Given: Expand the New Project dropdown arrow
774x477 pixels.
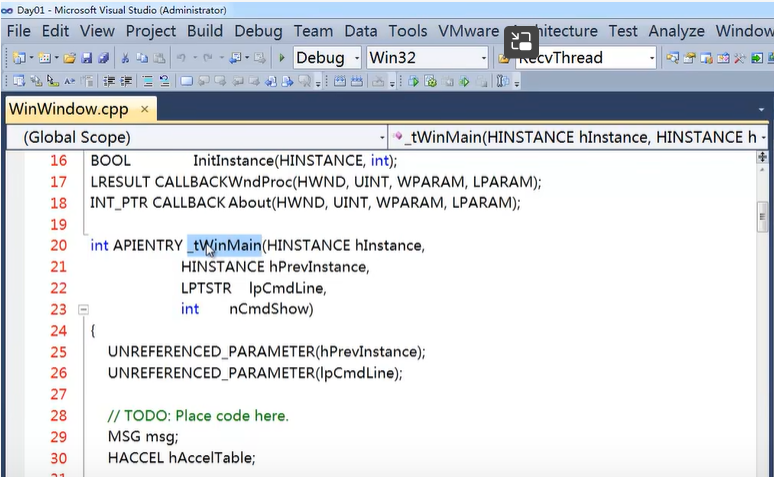Looking at the screenshot, I should 31,58.
